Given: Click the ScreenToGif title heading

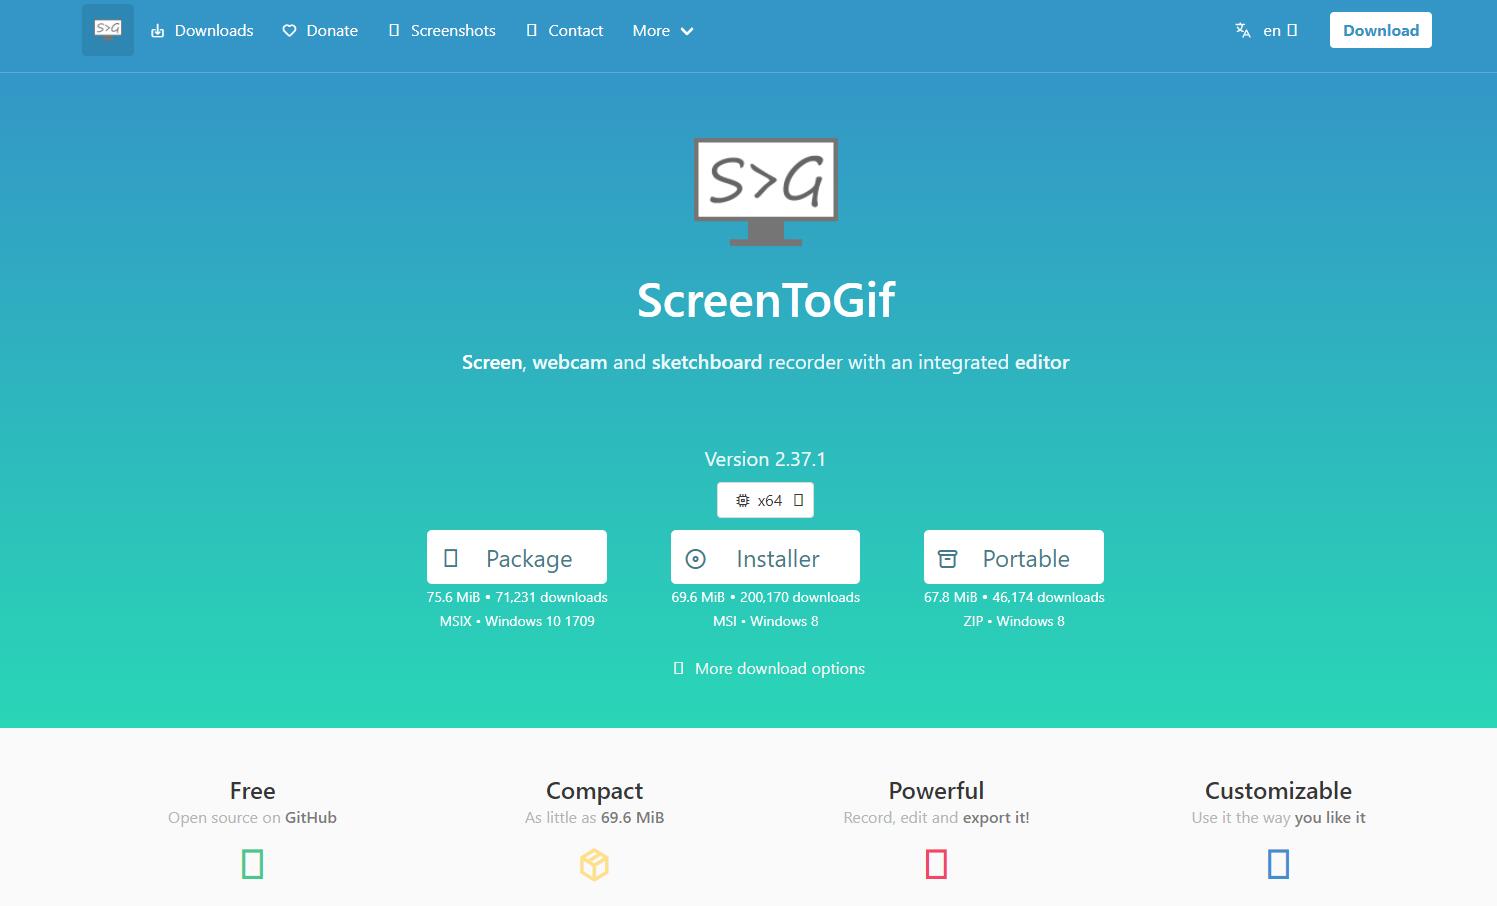Looking at the screenshot, I should pyautogui.click(x=766, y=299).
